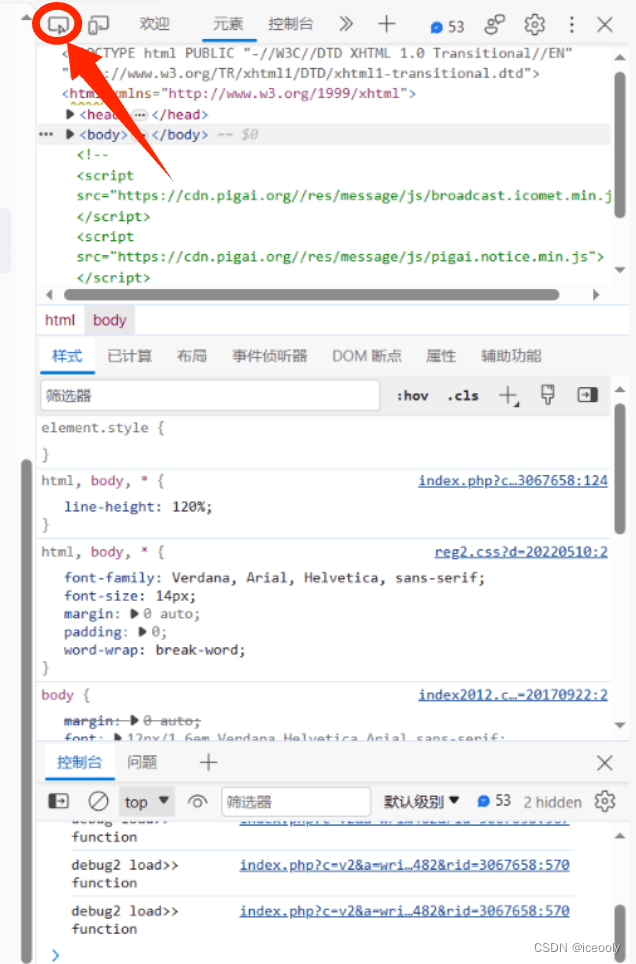Clear the console with the circle-slash icon
Viewport: 636px width, 964px height.
pos(98,801)
